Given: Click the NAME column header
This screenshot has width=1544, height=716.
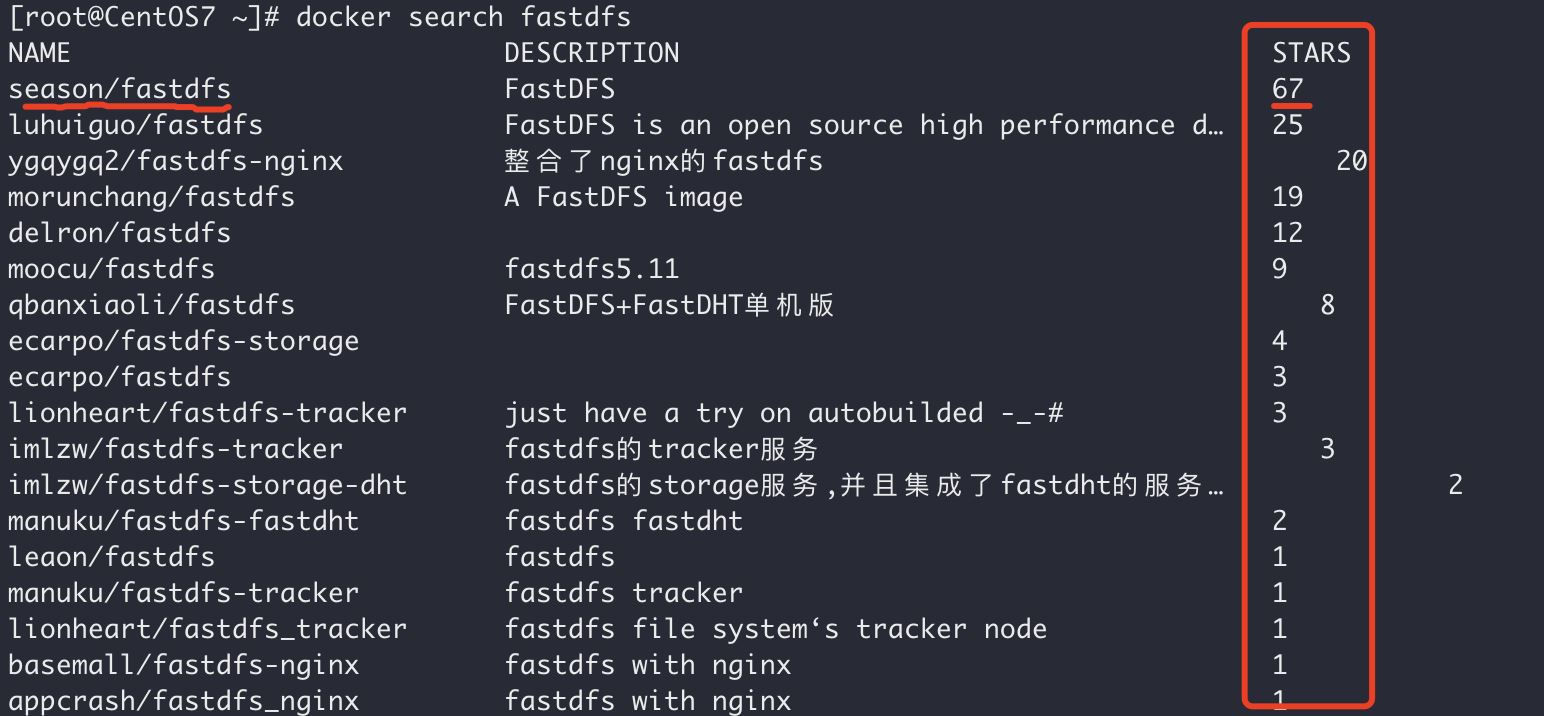Looking at the screenshot, I should [x=40, y=53].
